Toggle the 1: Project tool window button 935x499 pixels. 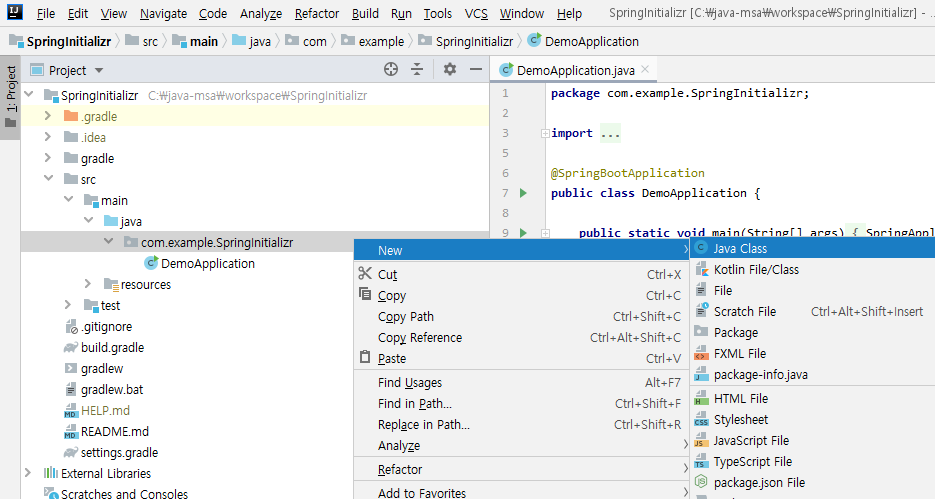[x=11, y=97]
